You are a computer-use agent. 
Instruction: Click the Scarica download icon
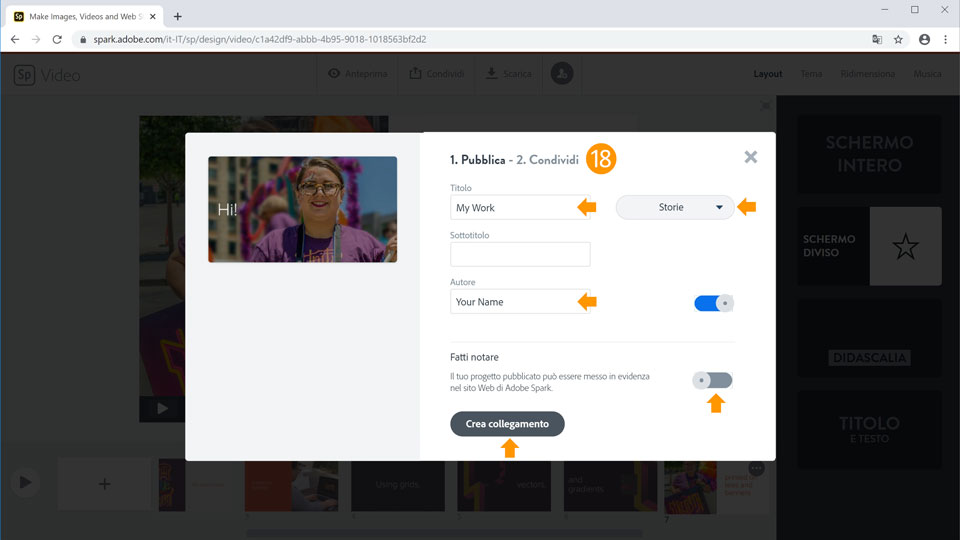492,73
